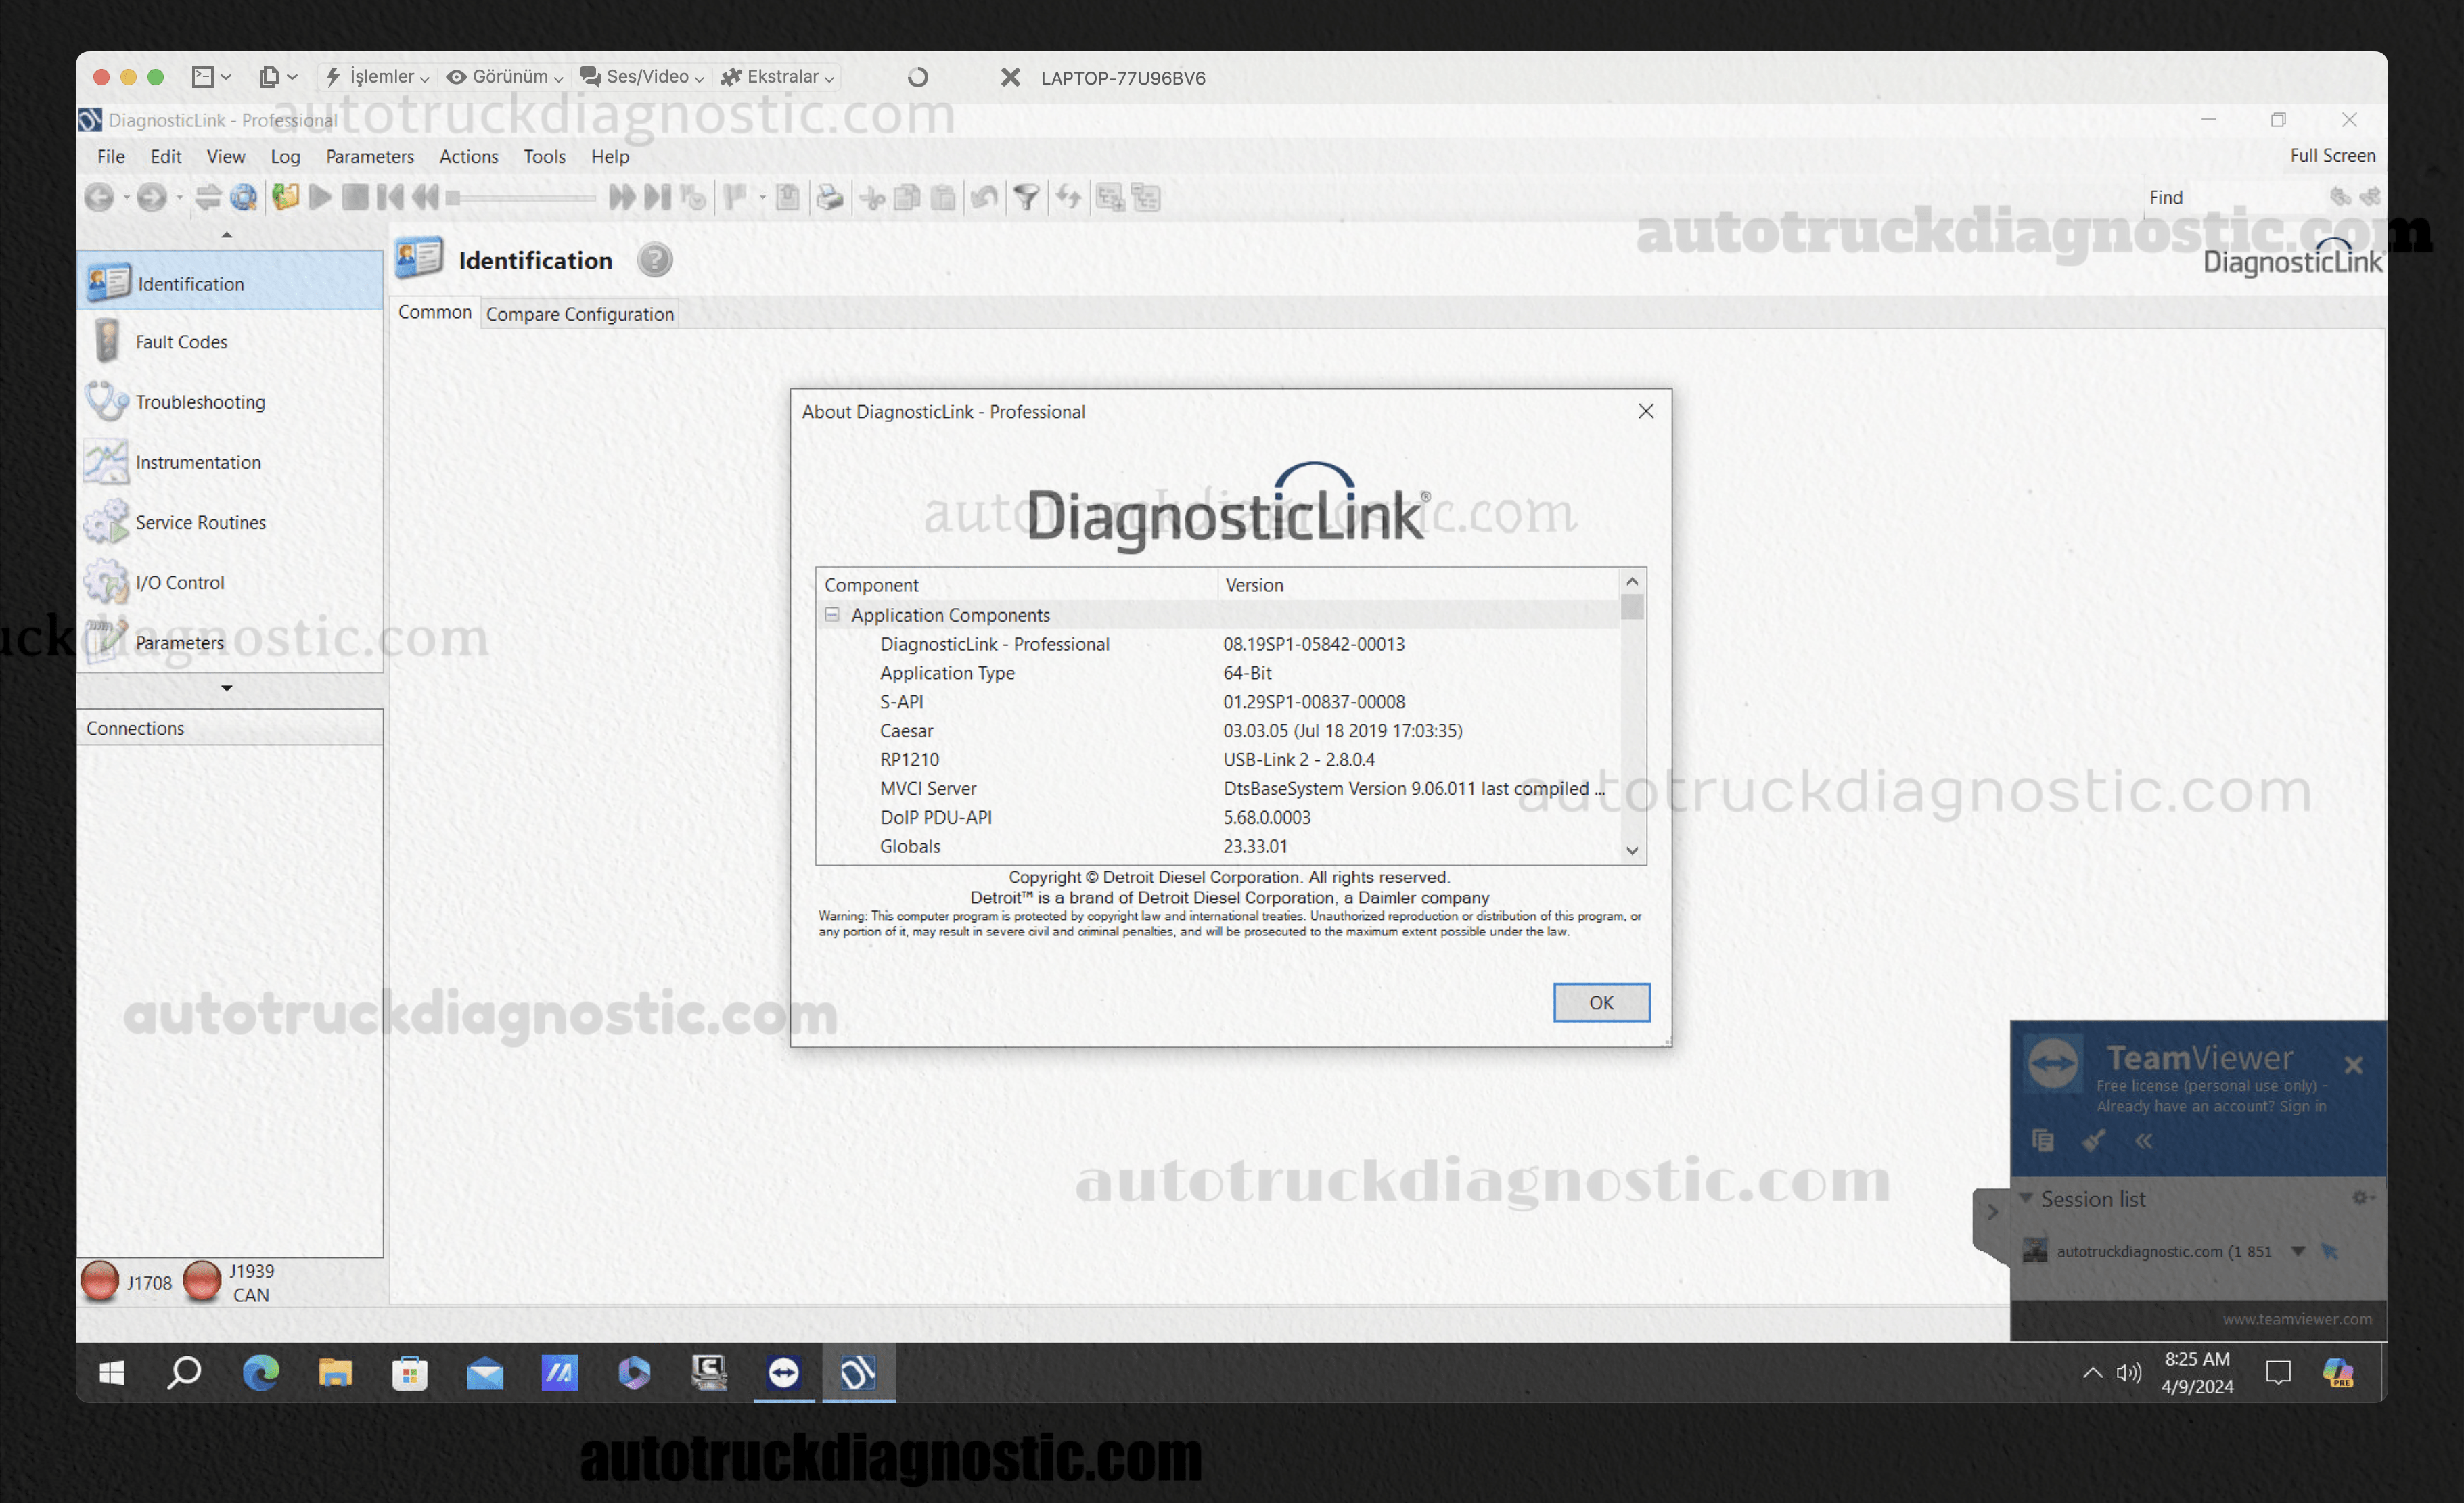Click the Stop playback toolbar icon
The height and width of the screenshot is (1503, 2464).
pyautogui.click(x=355, y=197)
